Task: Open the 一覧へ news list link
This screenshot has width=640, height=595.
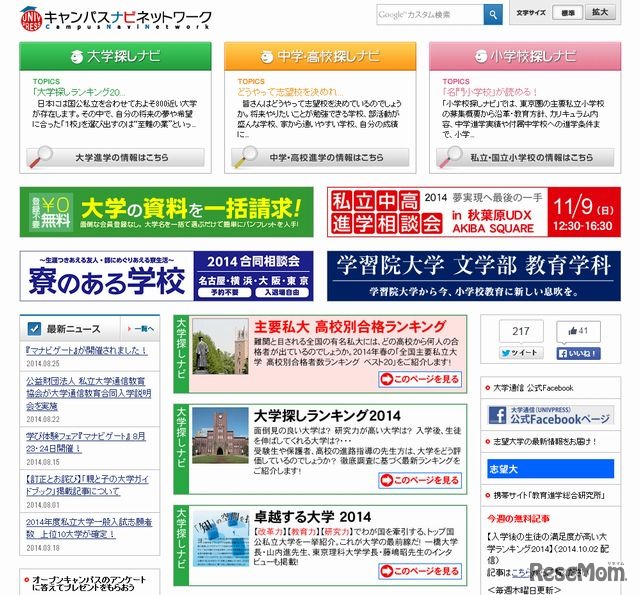Action: click(x=141, y=329)
